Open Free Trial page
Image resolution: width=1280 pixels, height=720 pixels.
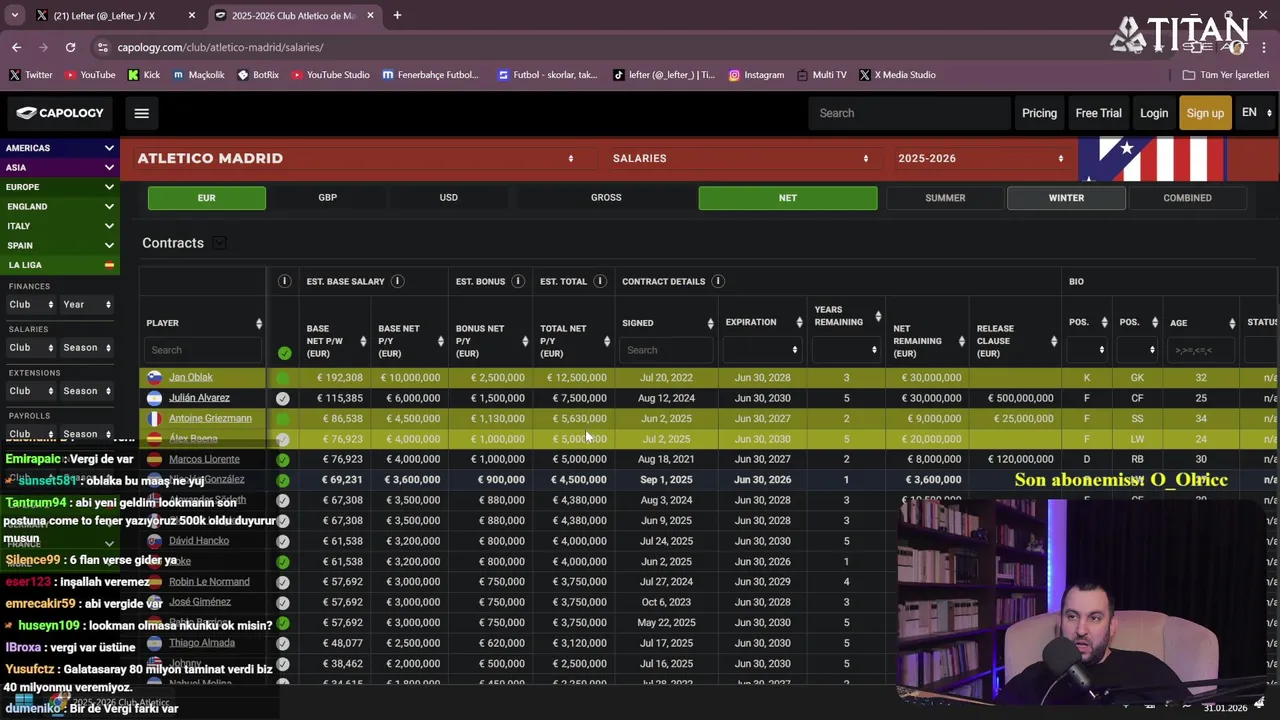point(1098,113)
